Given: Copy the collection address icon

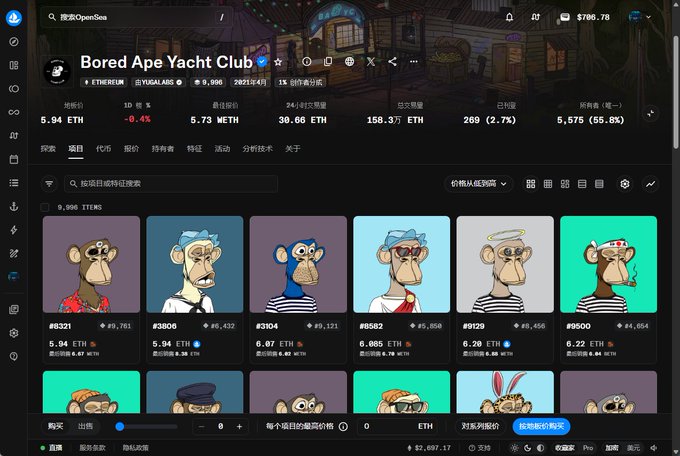Looking at the screenshot, I should [328, 62].
